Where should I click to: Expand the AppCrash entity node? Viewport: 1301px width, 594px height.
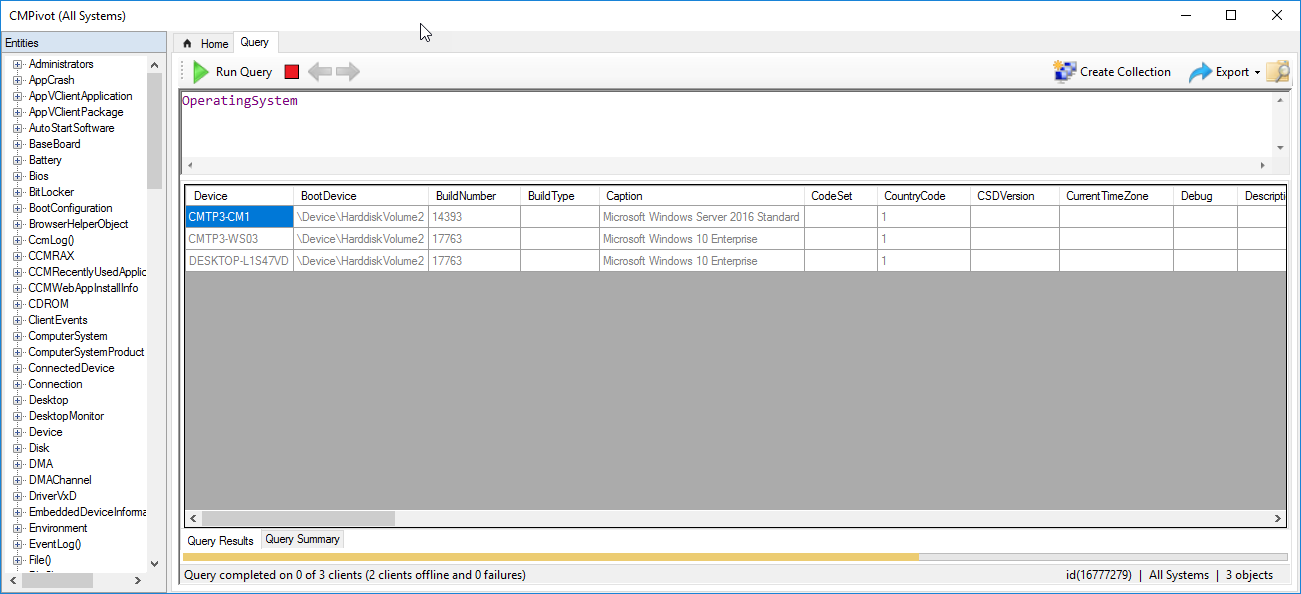(x=18, y=80)
